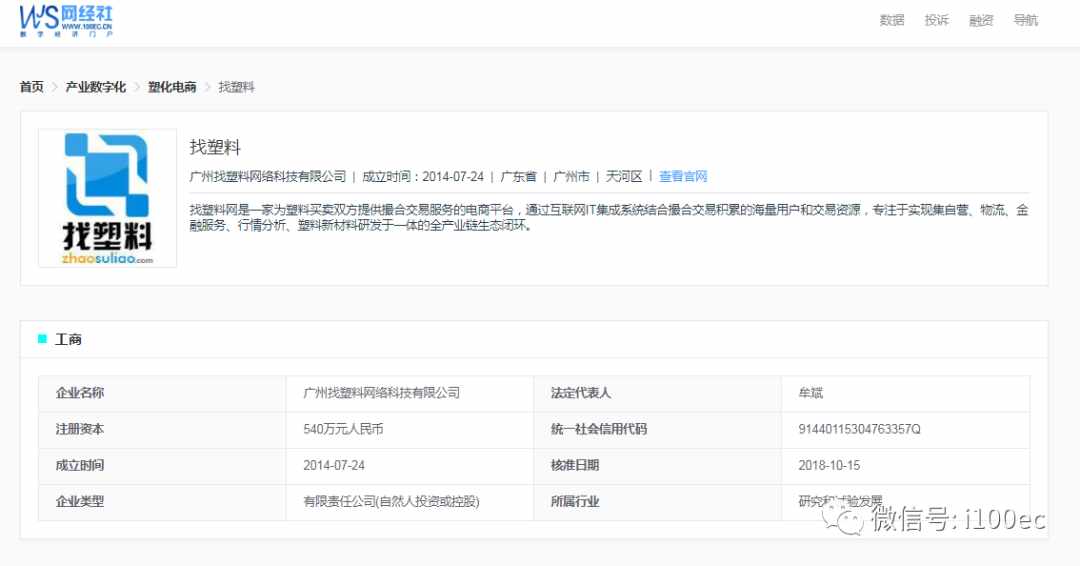Open 产业数字化 breadcrumb link
This screenshot has width=1080, height=566.
click(x=96, y=87)
